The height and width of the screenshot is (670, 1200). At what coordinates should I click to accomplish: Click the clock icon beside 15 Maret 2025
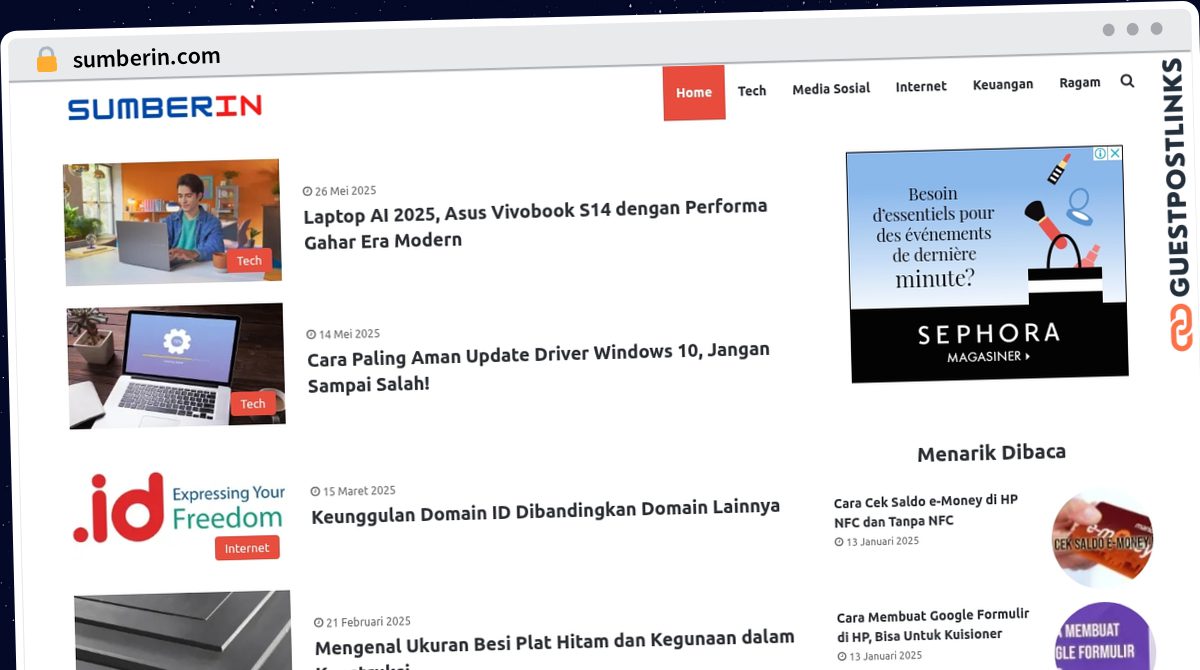click(314, 490)
